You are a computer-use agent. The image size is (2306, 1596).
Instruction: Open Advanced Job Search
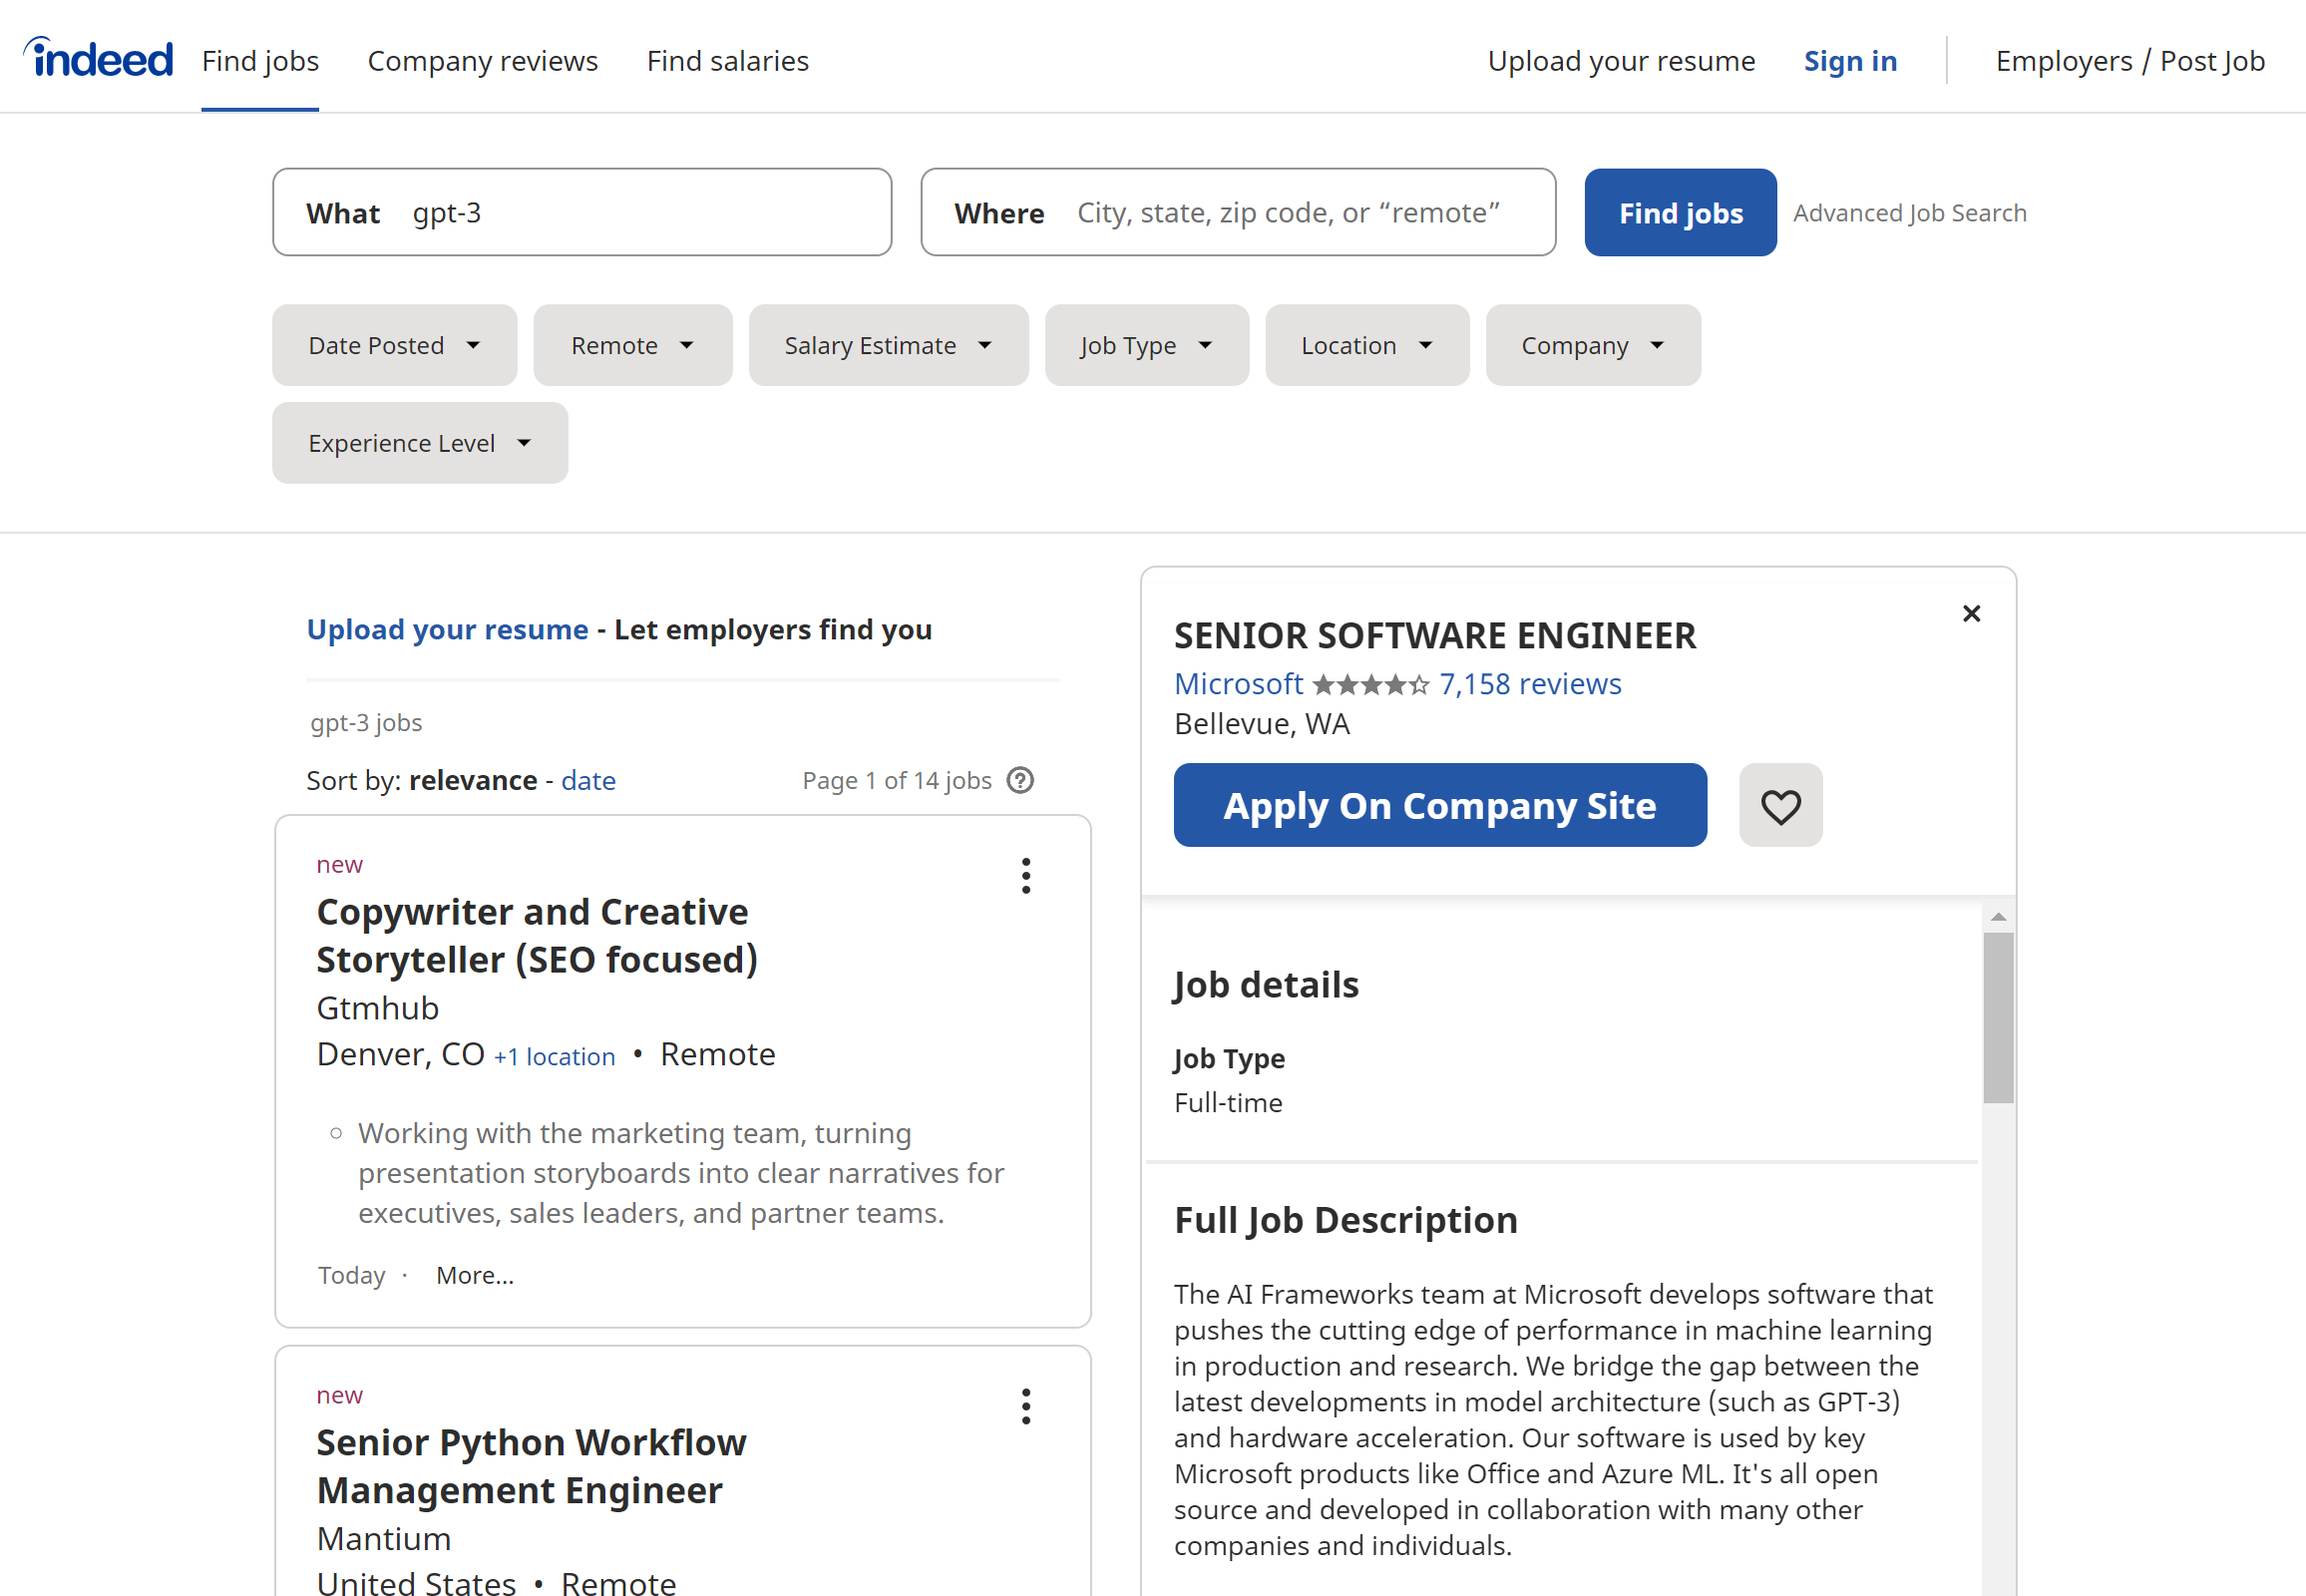[x=1909, y=213]
